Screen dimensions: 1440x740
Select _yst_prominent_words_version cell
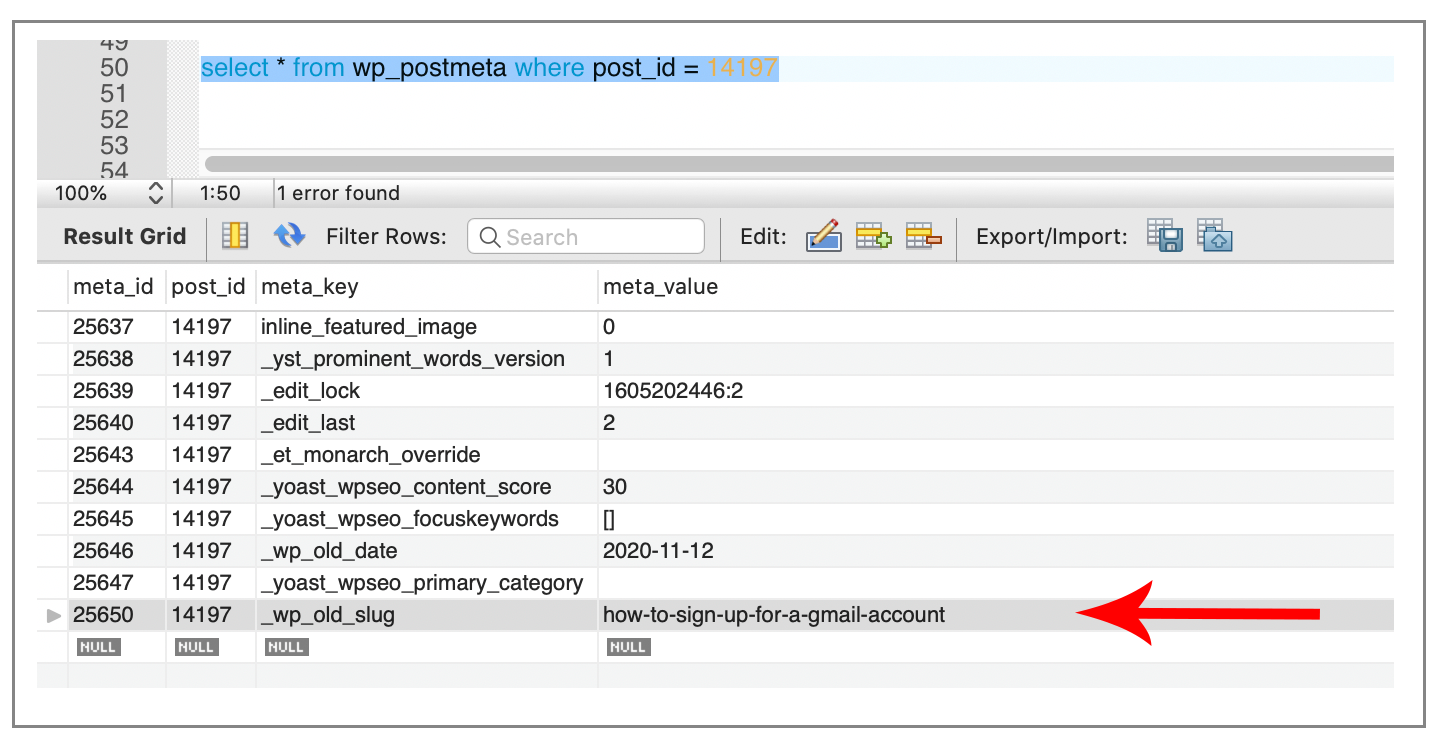point(426,359)
